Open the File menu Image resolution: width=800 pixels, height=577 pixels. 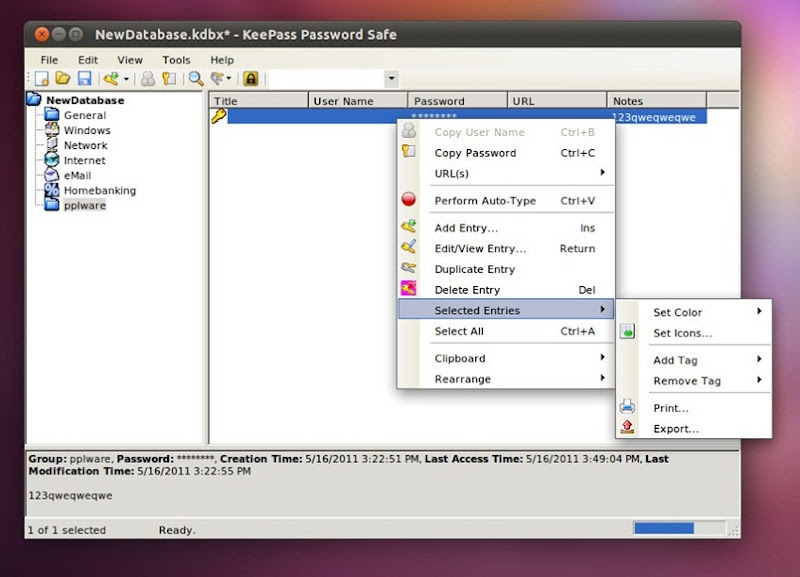(x=49, y=60)
